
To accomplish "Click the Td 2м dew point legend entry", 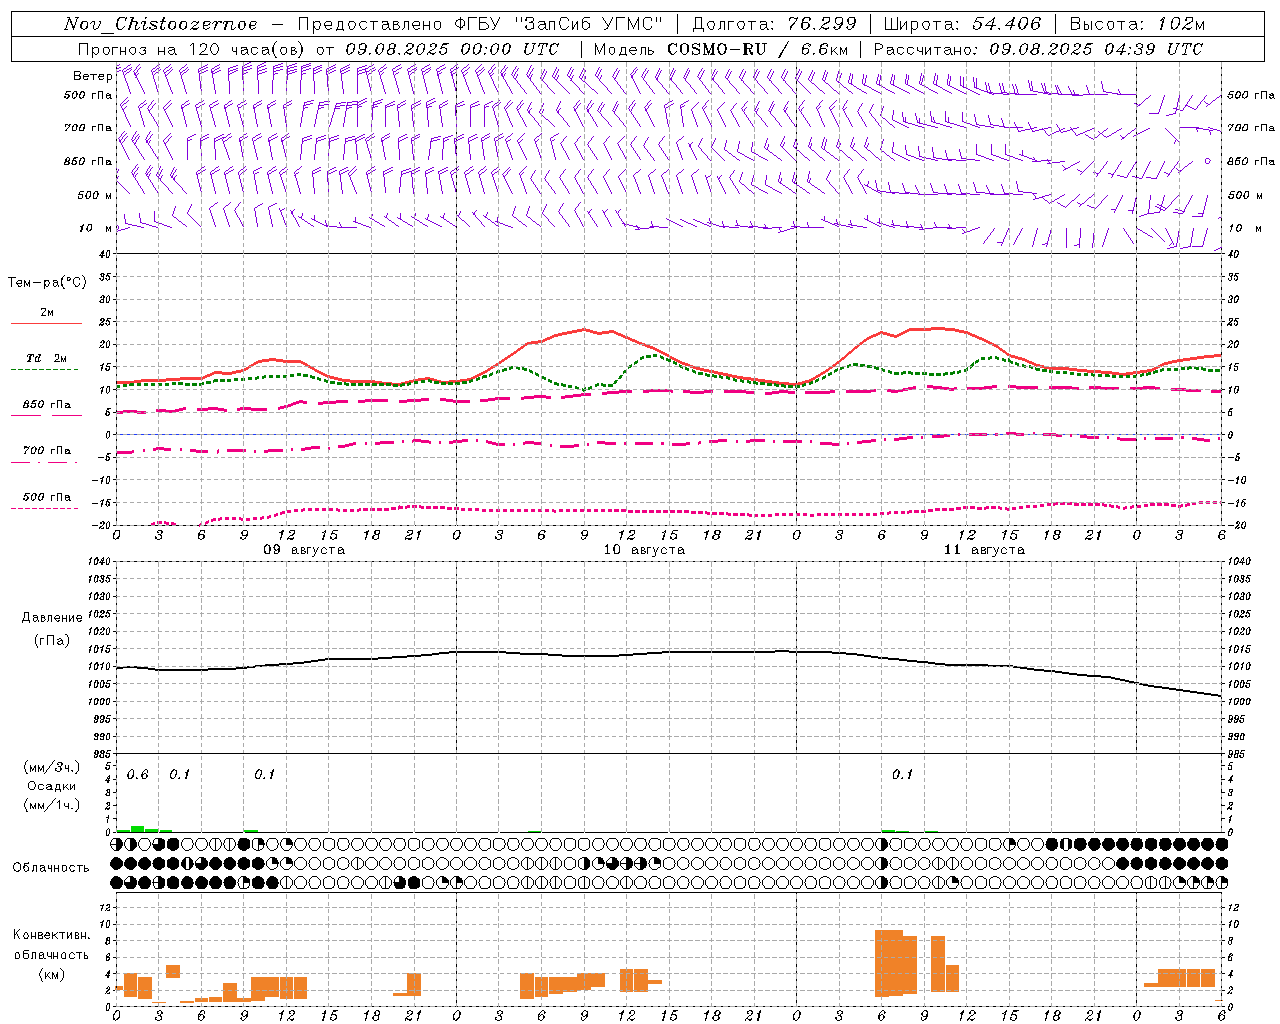I will (x=46, y=358).
